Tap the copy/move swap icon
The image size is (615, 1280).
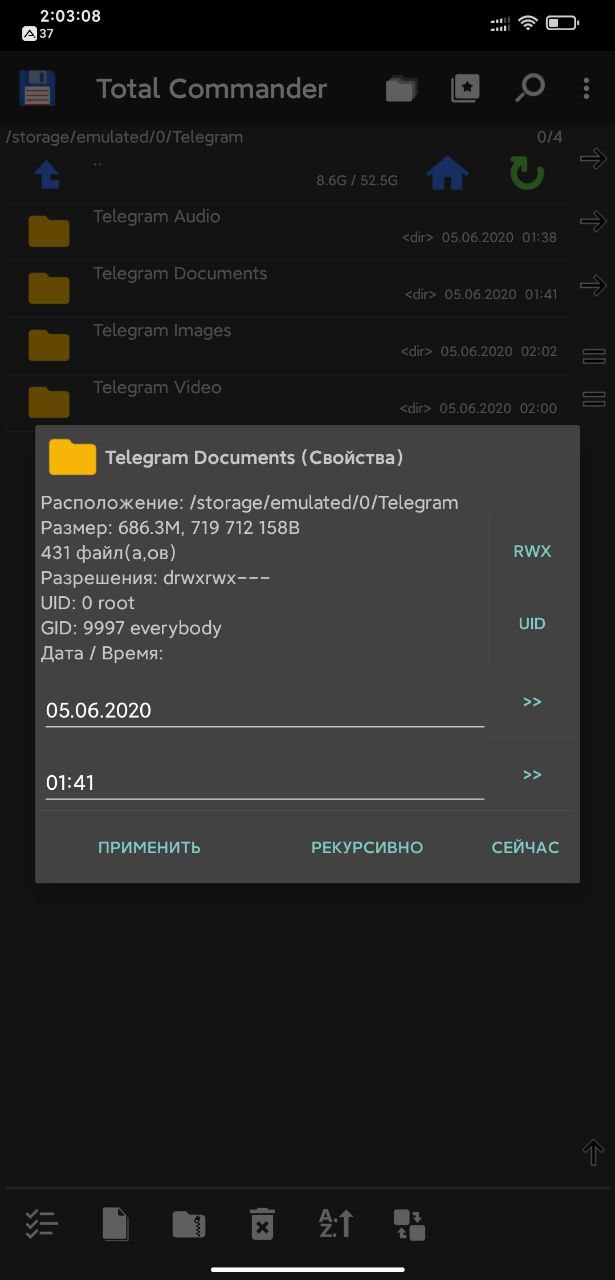point(409,1224)
